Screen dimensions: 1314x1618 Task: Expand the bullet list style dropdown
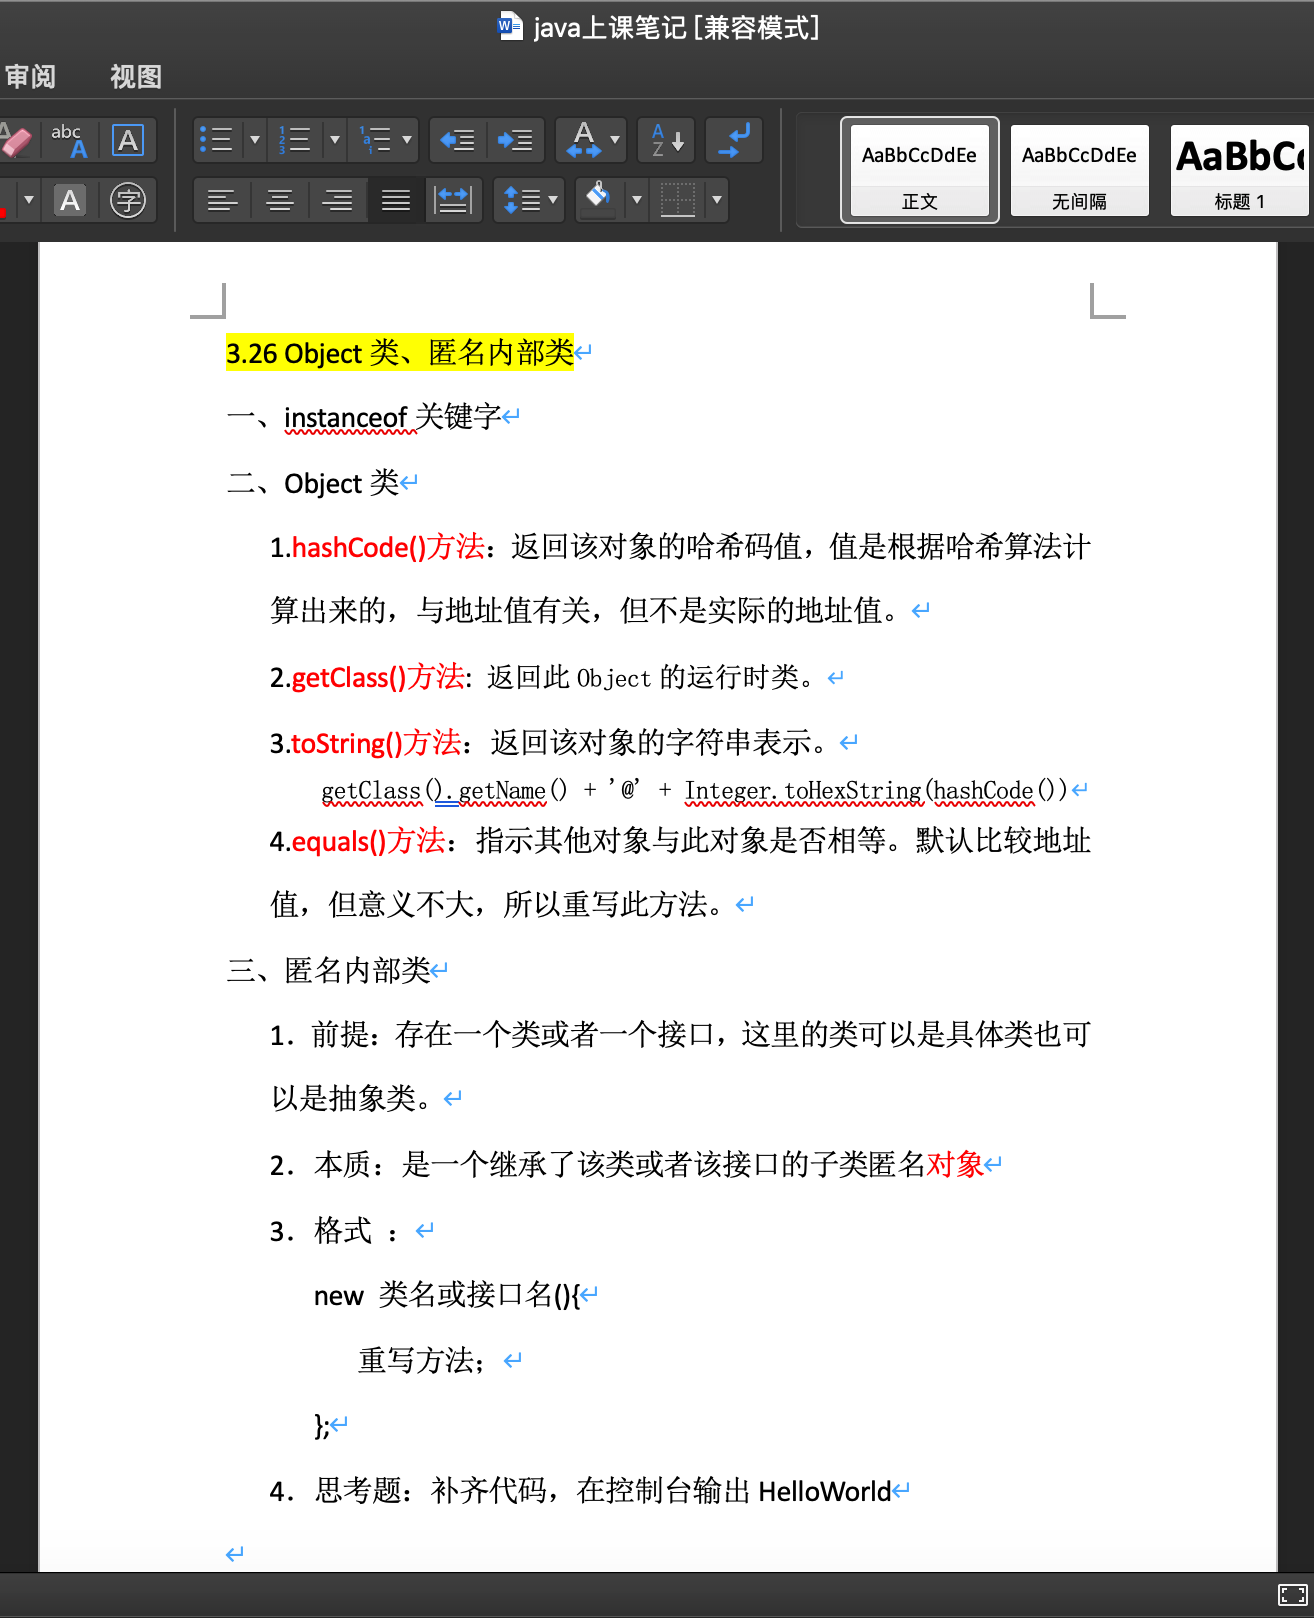click(x=255, y=140)
